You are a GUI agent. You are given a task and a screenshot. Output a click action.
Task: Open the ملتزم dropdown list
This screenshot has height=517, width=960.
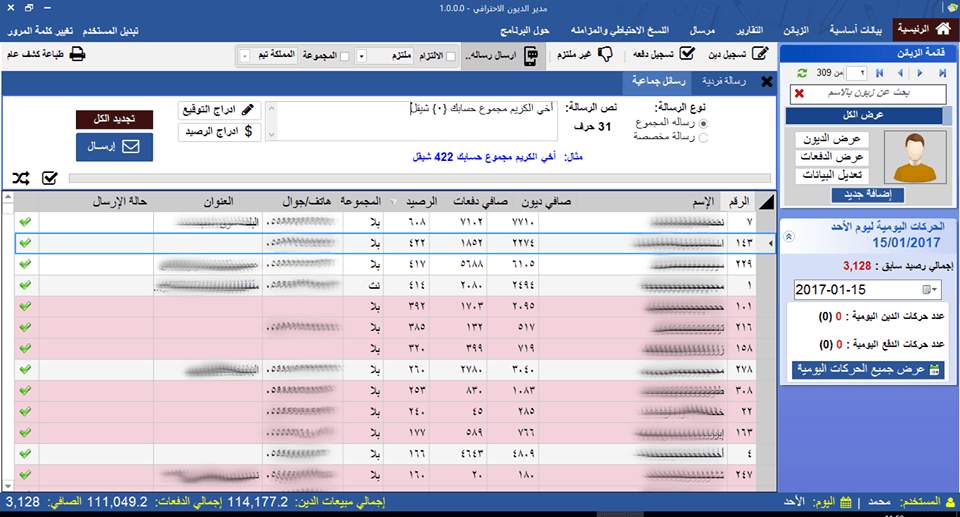[361, 56]
